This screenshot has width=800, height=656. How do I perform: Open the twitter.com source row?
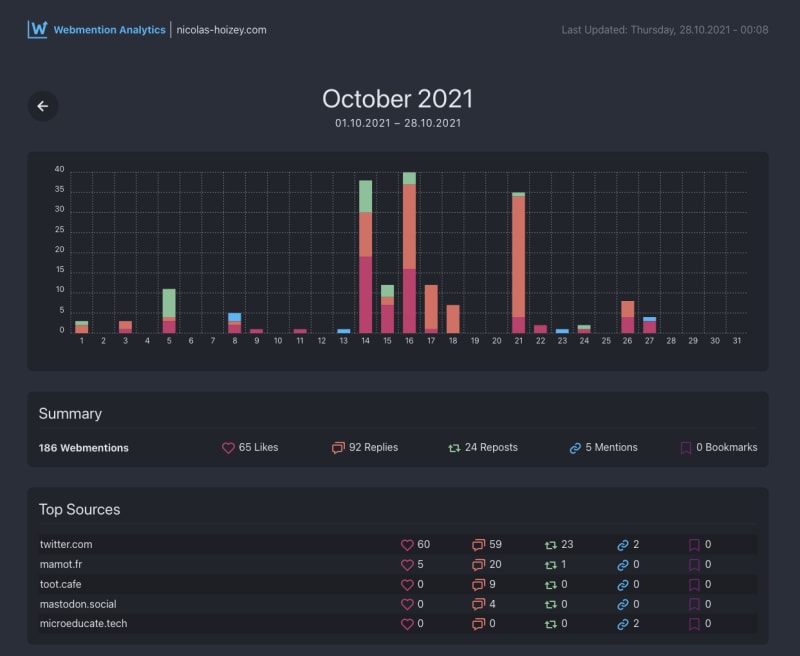click(398, 544)
